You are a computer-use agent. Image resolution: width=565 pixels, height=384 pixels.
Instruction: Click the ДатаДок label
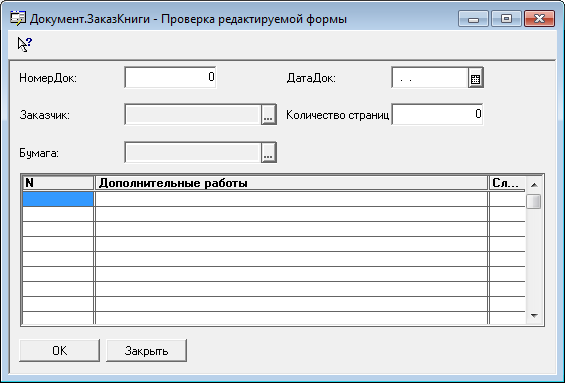click(x=311, y=78)
